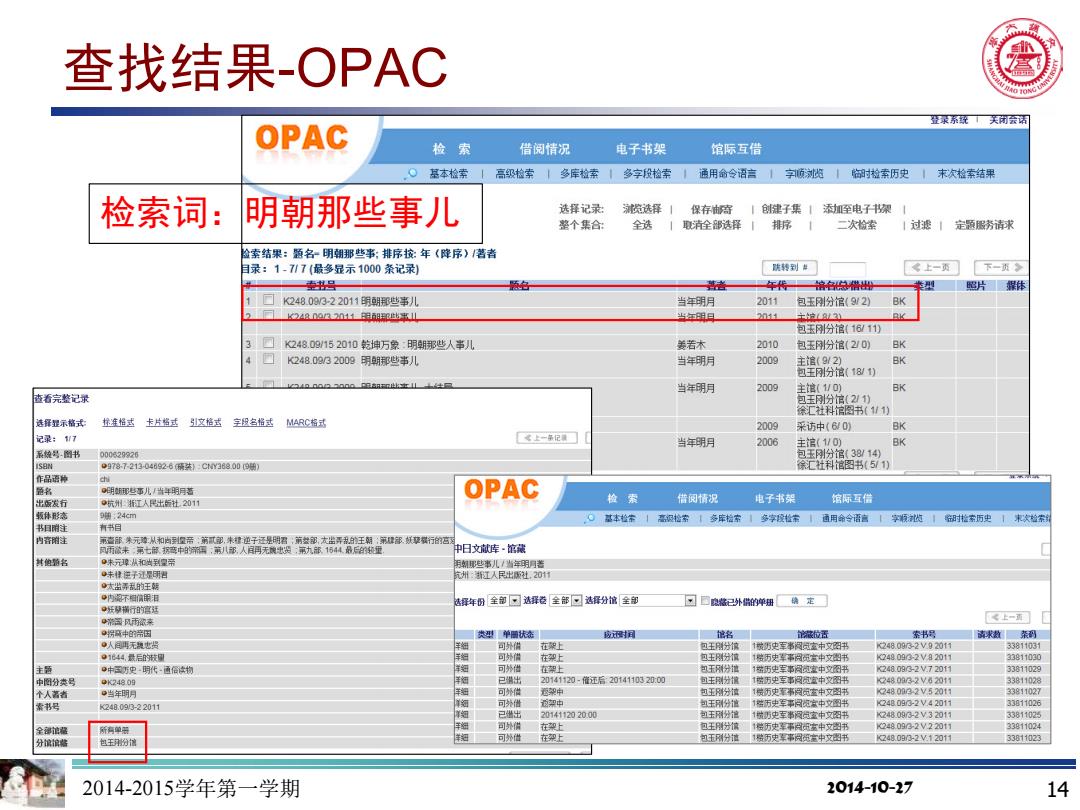Image resolution: width=1080 pixels, height=810 pixels.
Task: Click author 姜若木 in row 3
Action: click(692, 344)
